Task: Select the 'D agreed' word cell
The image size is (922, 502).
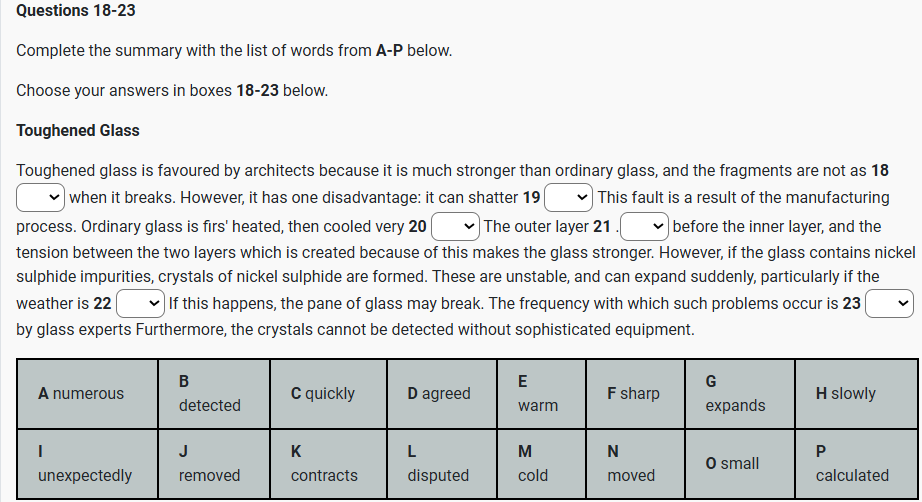Action: (441, 393)
